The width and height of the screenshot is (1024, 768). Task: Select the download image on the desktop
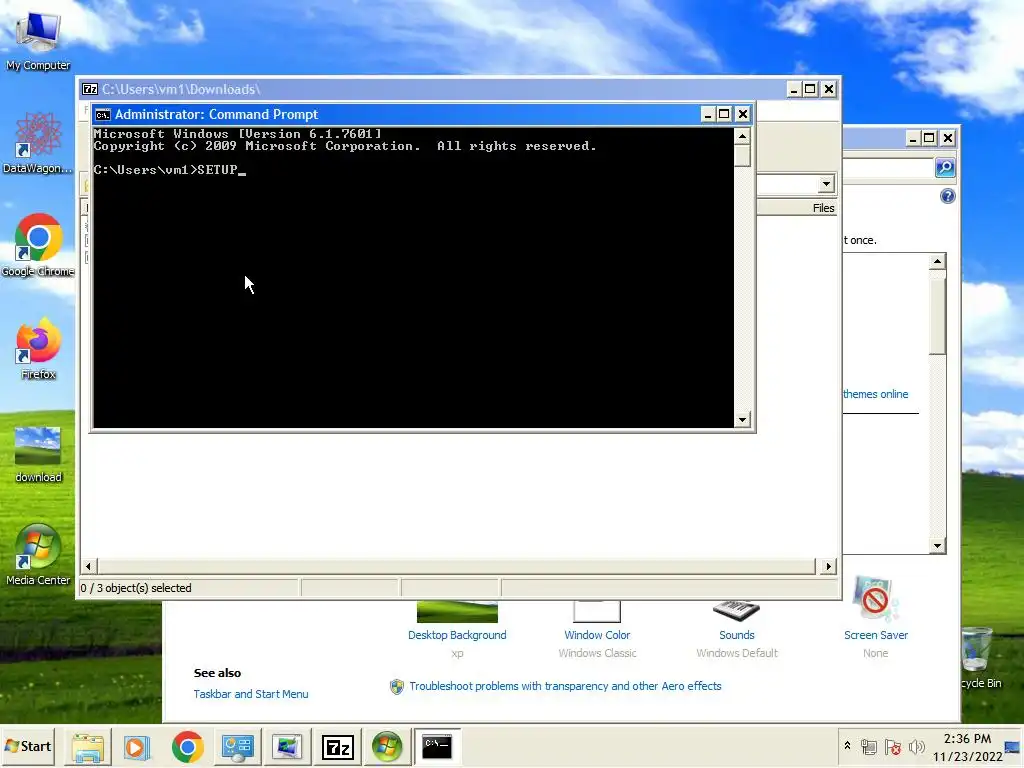point(38,453)
